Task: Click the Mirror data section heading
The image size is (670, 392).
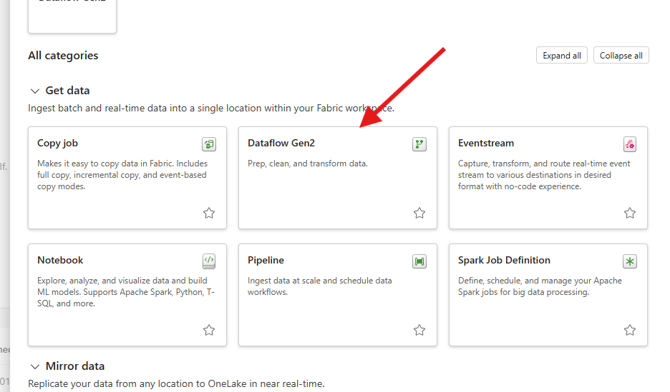Action: coord(75,366)
